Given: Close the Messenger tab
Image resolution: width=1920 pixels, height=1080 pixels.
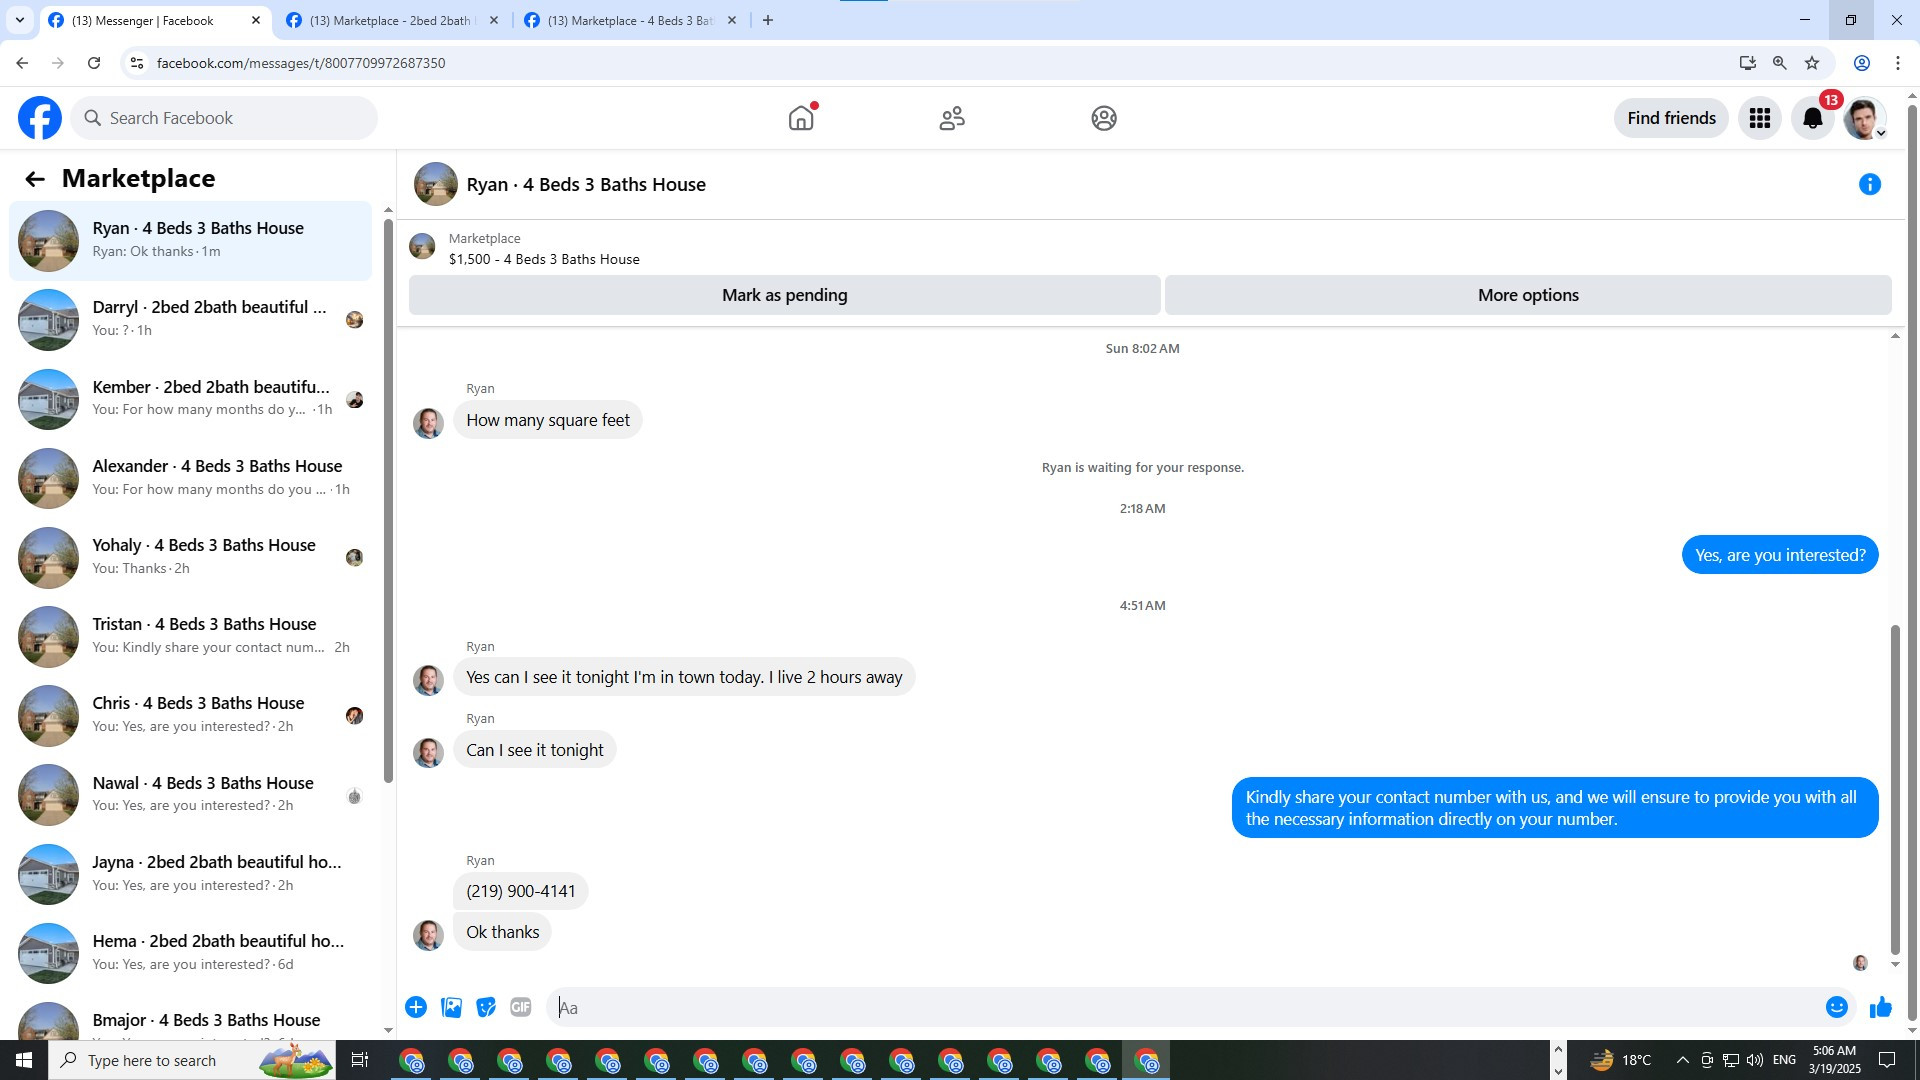Looking at the screenshot, I should tap(256, 20).
